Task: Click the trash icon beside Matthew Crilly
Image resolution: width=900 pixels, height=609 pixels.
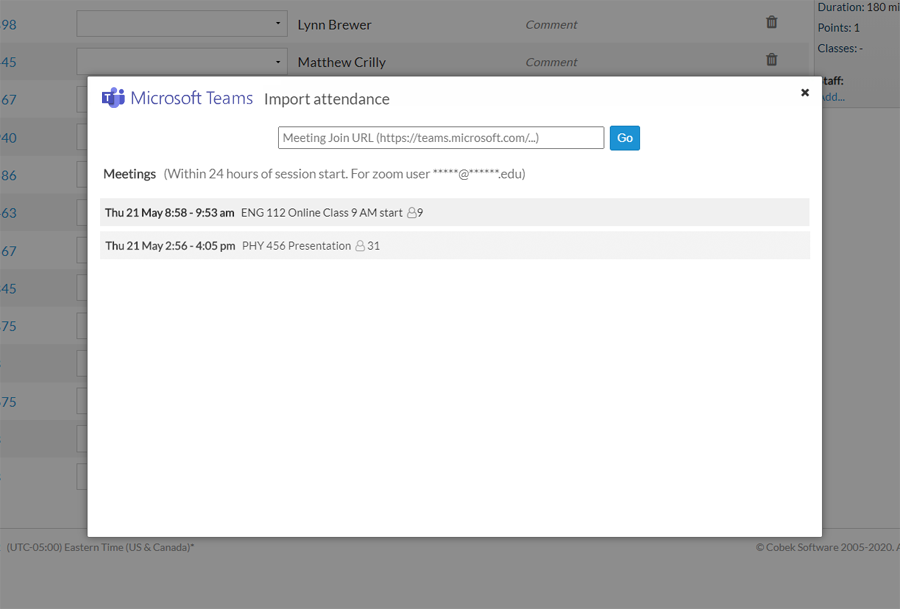Action: tap(771, 59)
